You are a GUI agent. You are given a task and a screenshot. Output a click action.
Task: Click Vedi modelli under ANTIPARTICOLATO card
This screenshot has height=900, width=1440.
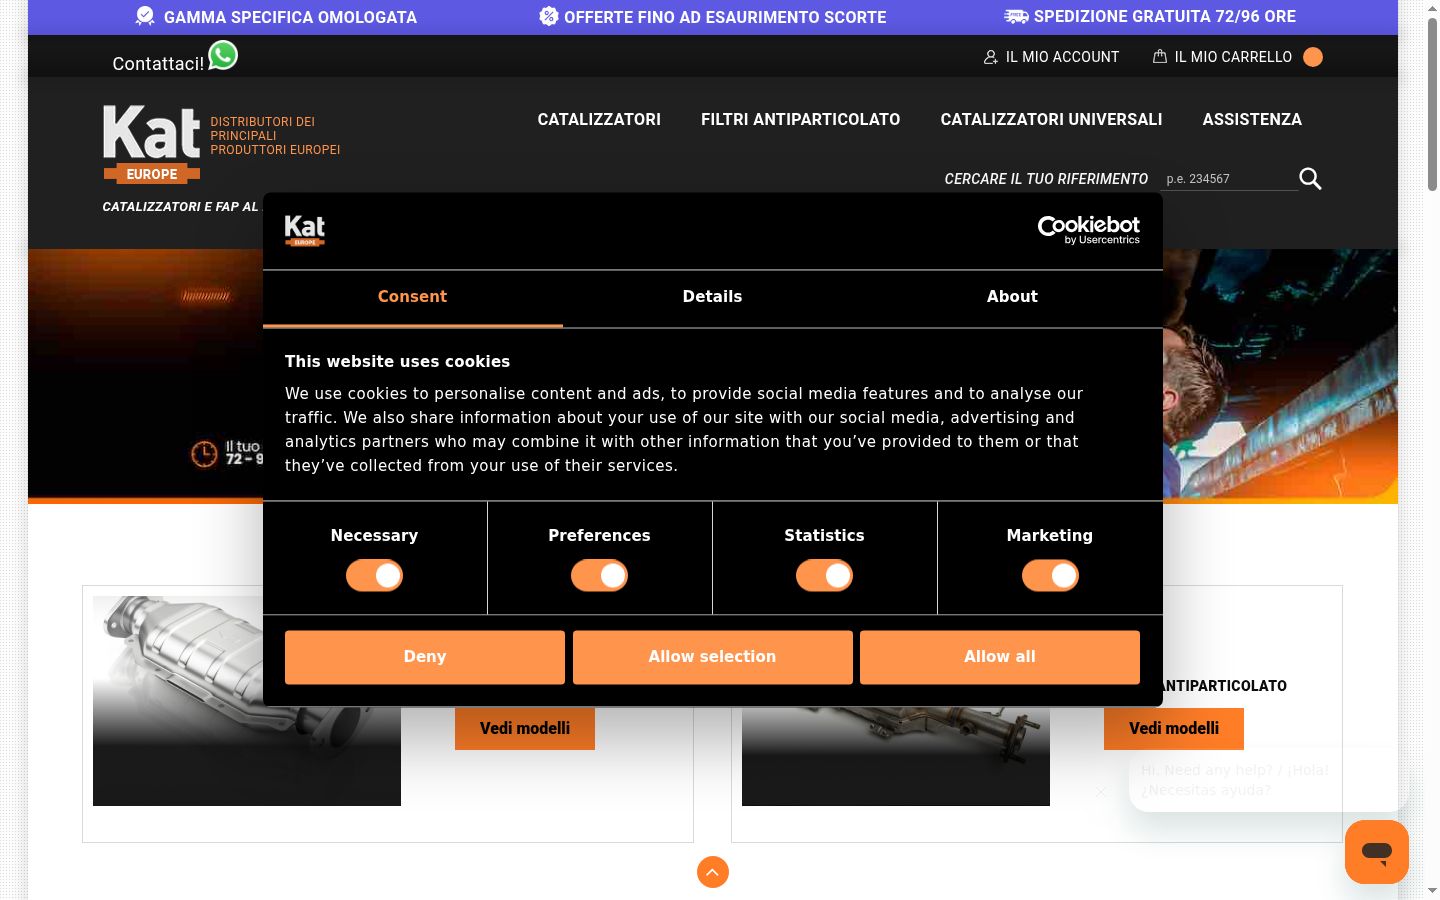click(1174, 728)
